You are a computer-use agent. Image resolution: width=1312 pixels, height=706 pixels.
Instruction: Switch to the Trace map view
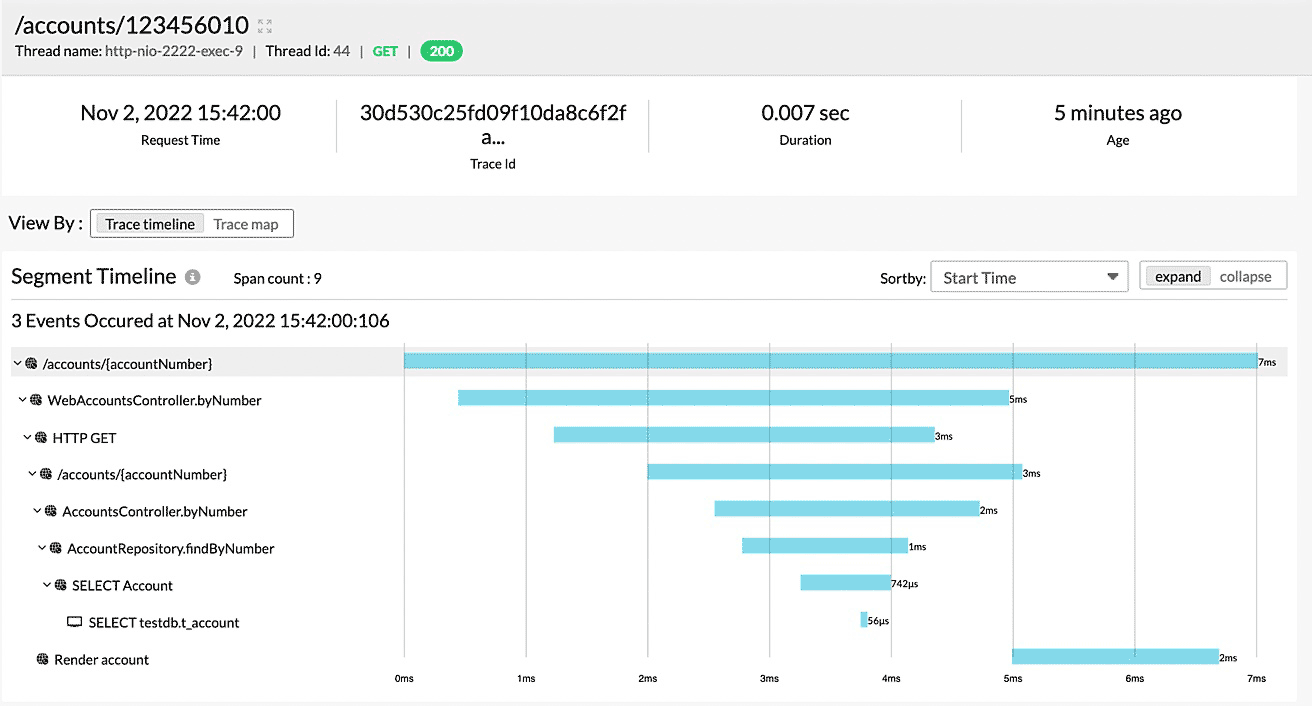point(247,223)
